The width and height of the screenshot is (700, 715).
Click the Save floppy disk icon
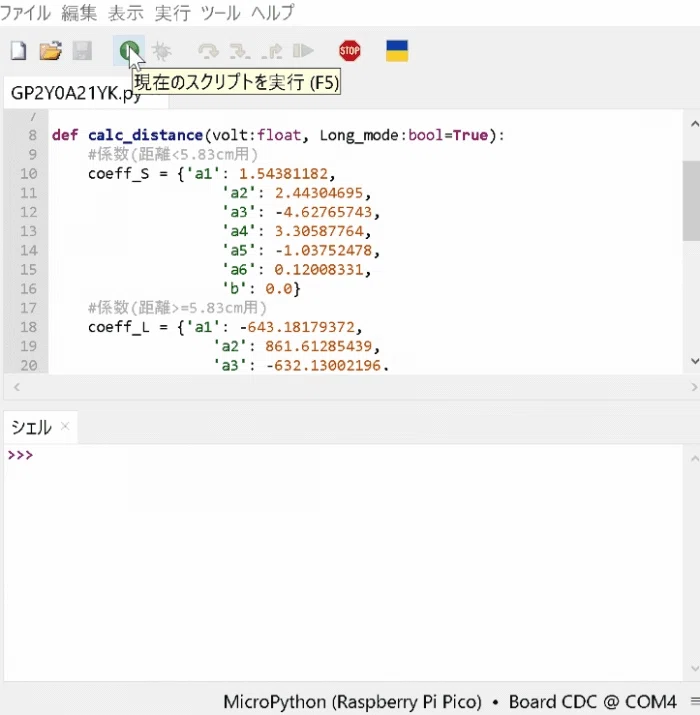(83, 51)
